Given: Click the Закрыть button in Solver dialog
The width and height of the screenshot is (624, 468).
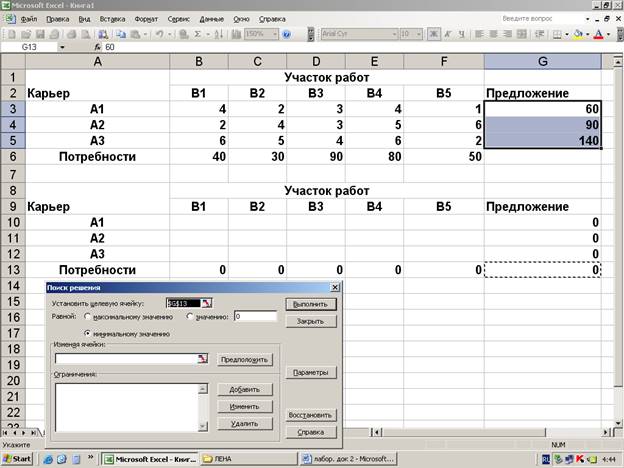Looking at the screenshot, I should (x=311, y=321).
